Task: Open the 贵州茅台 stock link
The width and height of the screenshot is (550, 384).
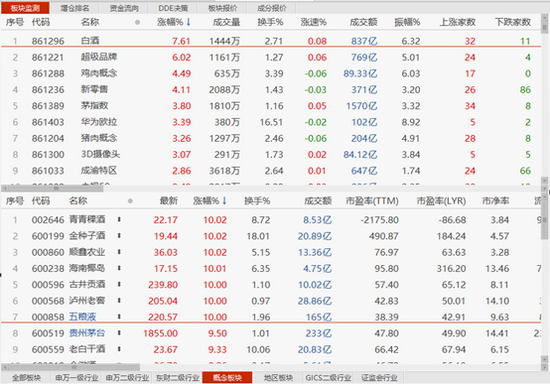Action: (87, 333)
